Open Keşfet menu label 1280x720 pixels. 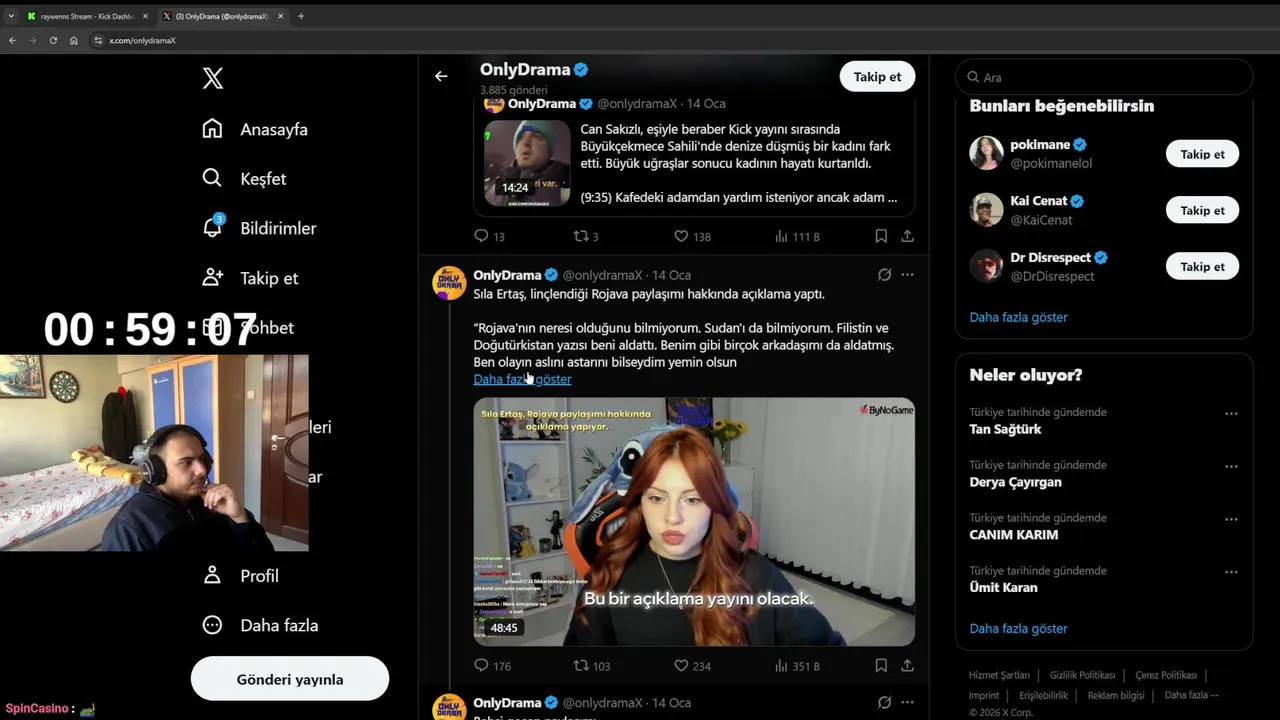click(263, 179)
